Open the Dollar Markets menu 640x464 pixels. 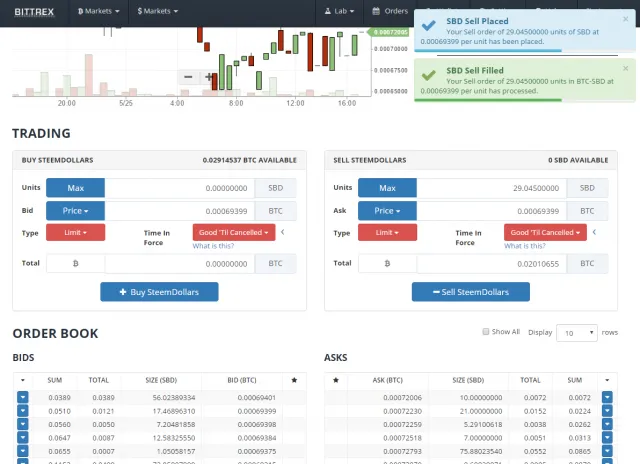[158, 11]
